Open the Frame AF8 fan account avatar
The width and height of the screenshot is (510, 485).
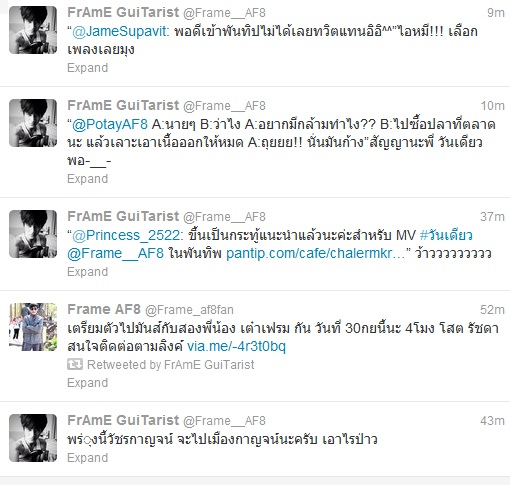tap(33, 327)
